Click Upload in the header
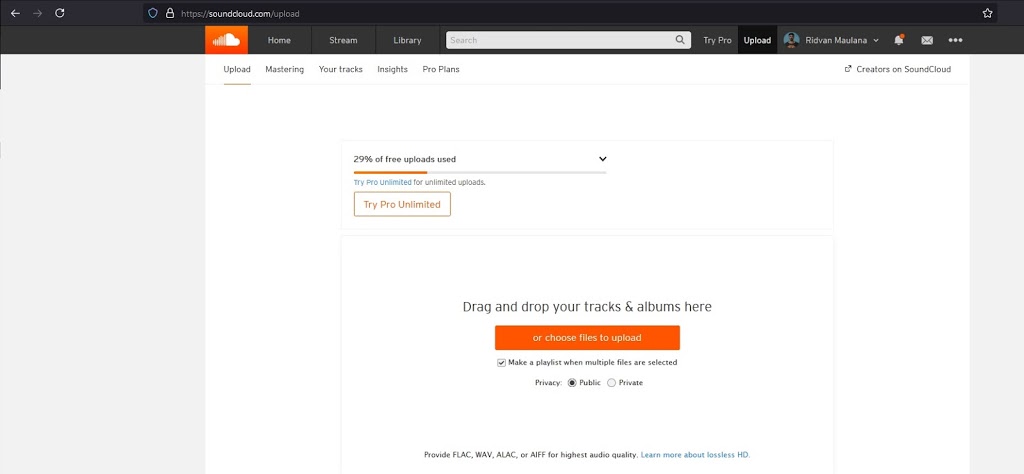 point(758,40)
